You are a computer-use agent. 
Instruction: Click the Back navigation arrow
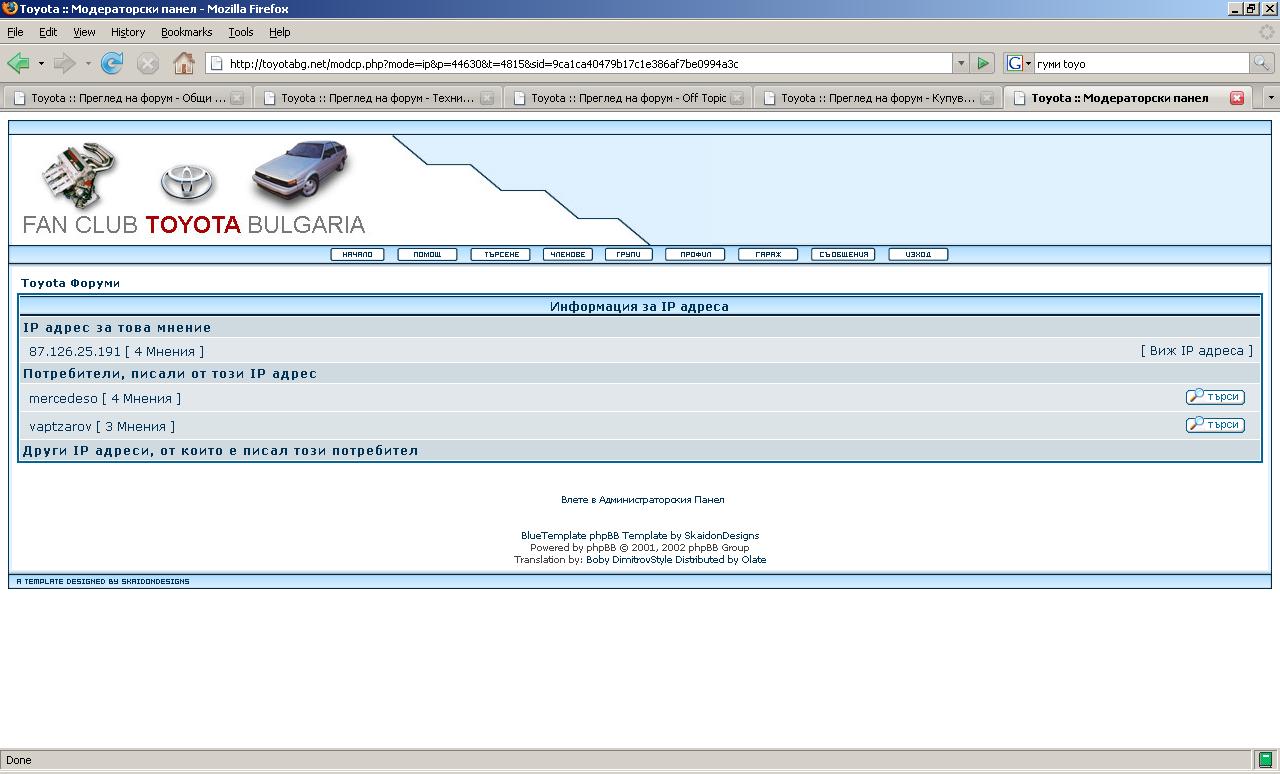(x=18, y=64)
